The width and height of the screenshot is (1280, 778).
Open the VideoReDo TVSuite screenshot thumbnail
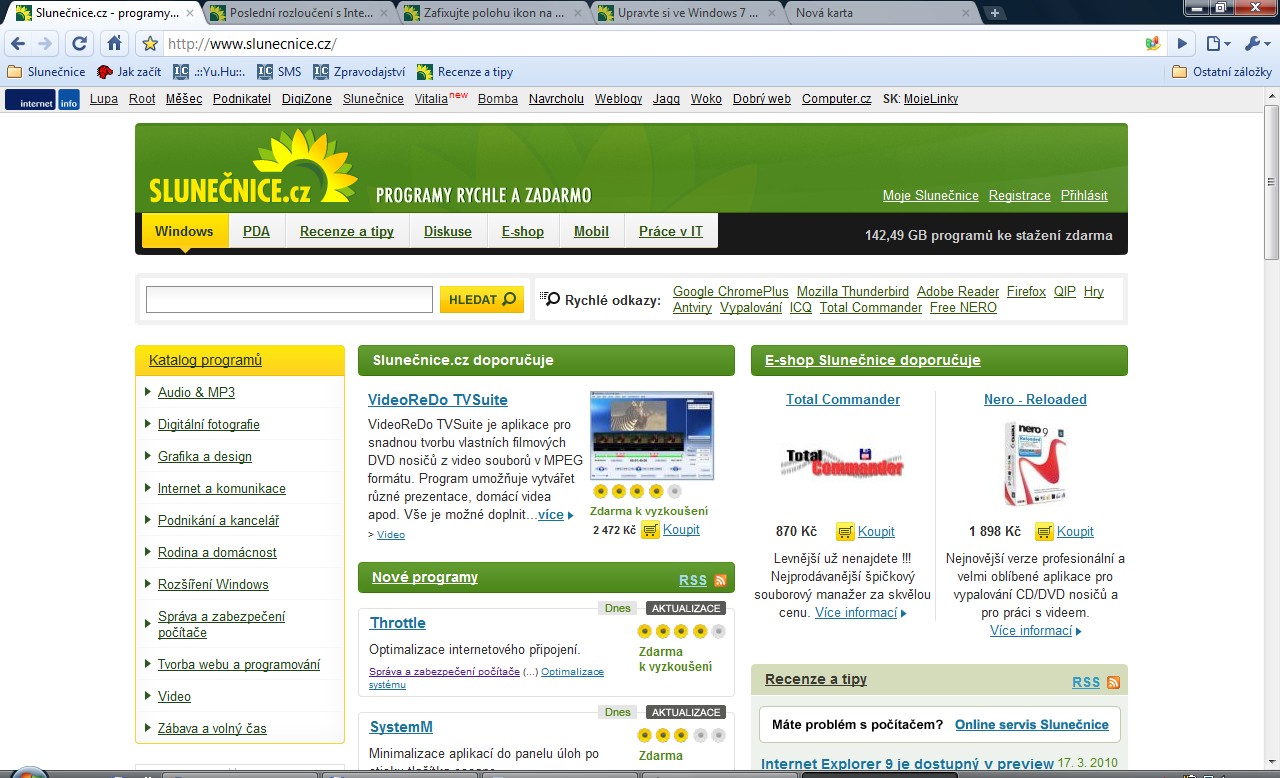(652, 436)
